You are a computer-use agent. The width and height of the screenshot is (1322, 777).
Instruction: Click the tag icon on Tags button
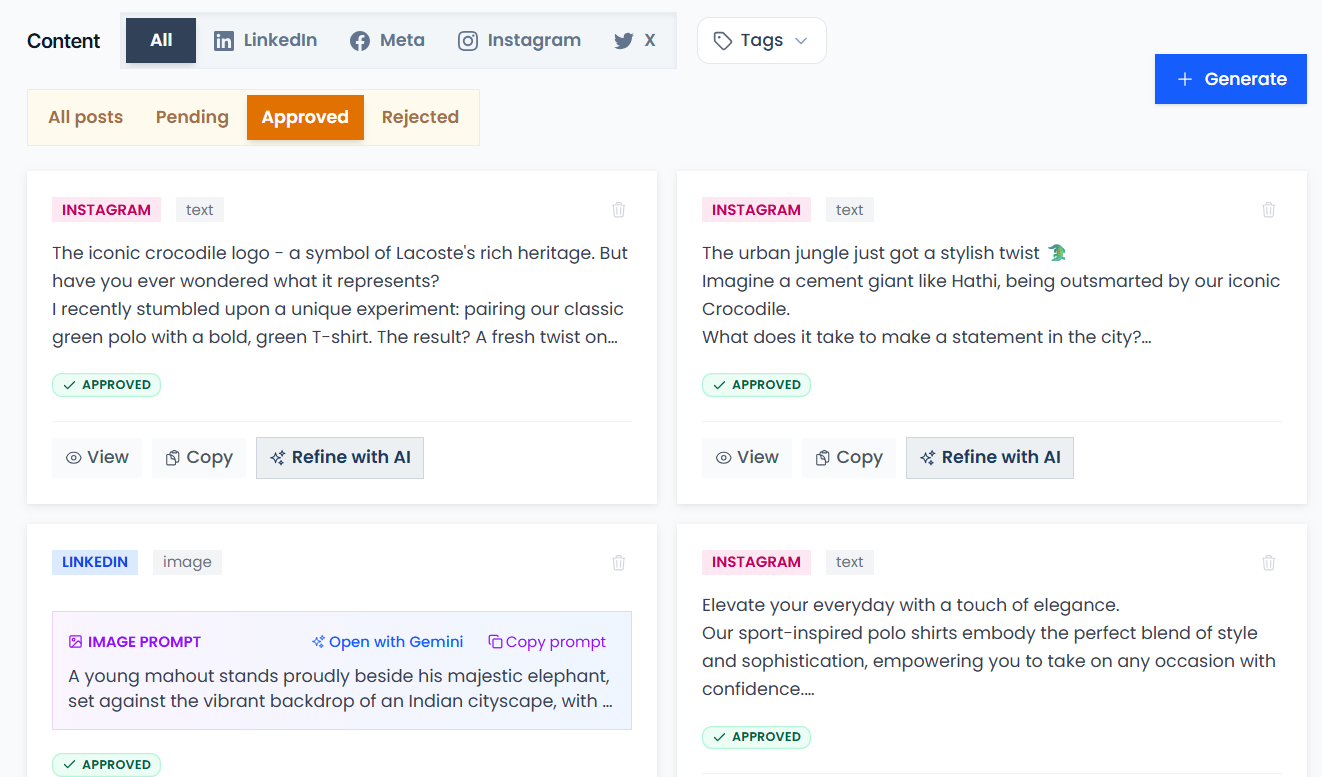723,41
